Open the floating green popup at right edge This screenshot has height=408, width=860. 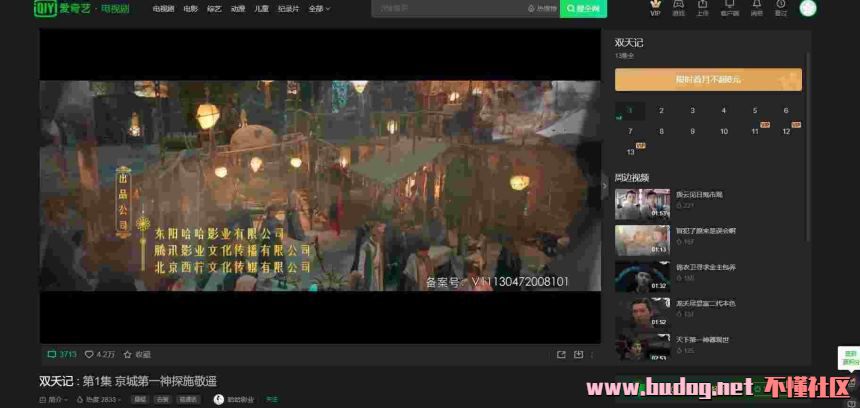(848, 358)
